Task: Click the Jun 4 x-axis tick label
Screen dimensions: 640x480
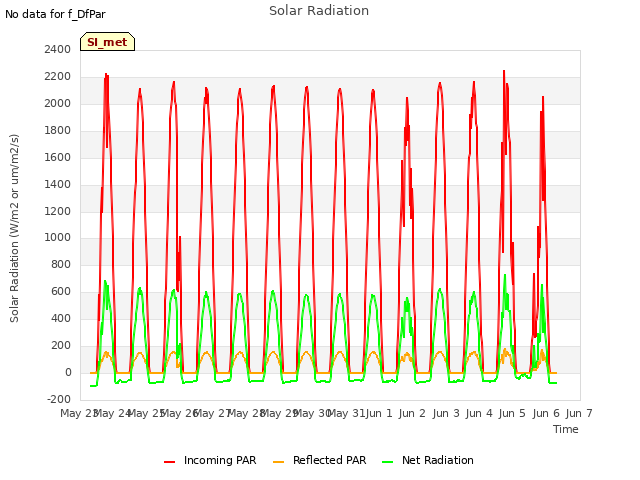Action: pos(479,413)
